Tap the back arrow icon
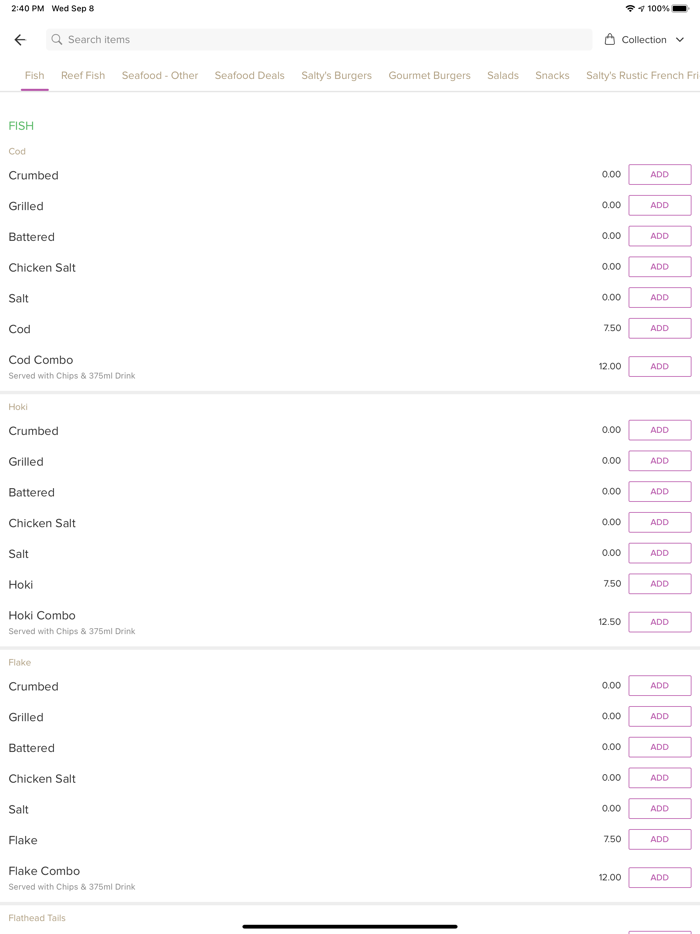 click(20, 40)
